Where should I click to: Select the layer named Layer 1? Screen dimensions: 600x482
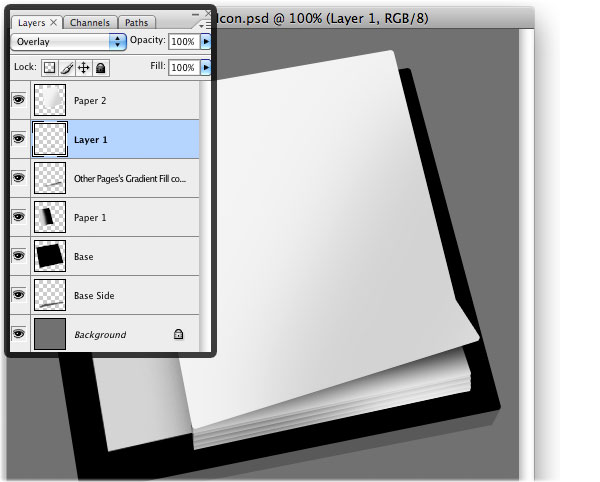click(91, 140)
